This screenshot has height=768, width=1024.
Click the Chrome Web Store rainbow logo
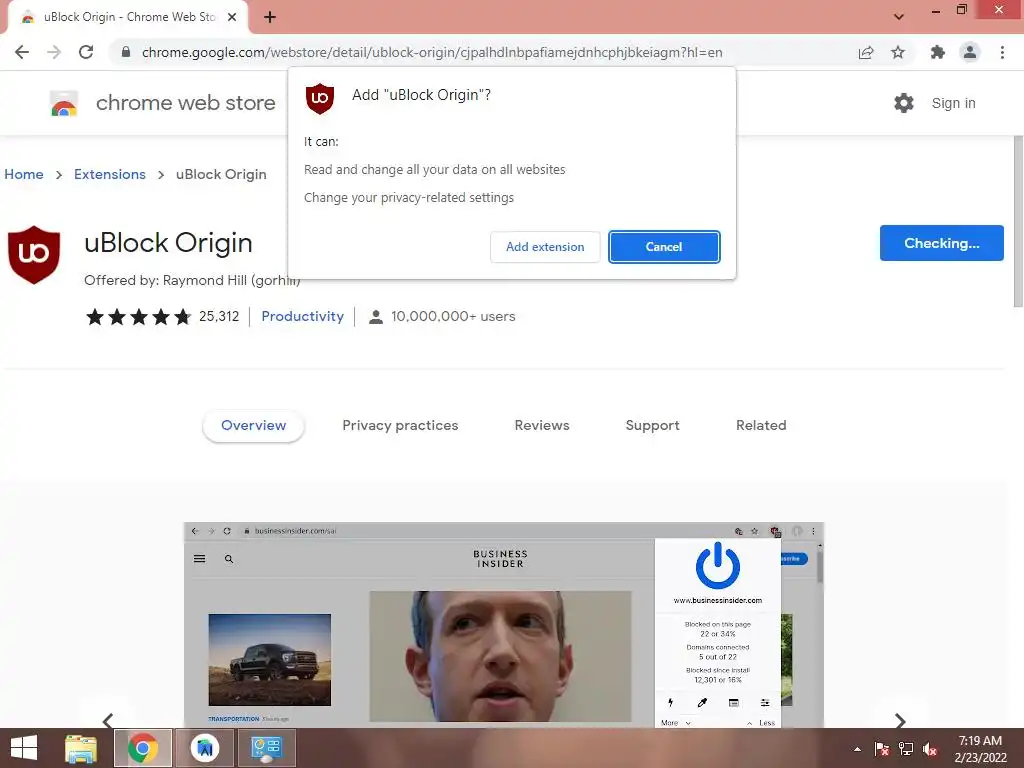(64, 103)
